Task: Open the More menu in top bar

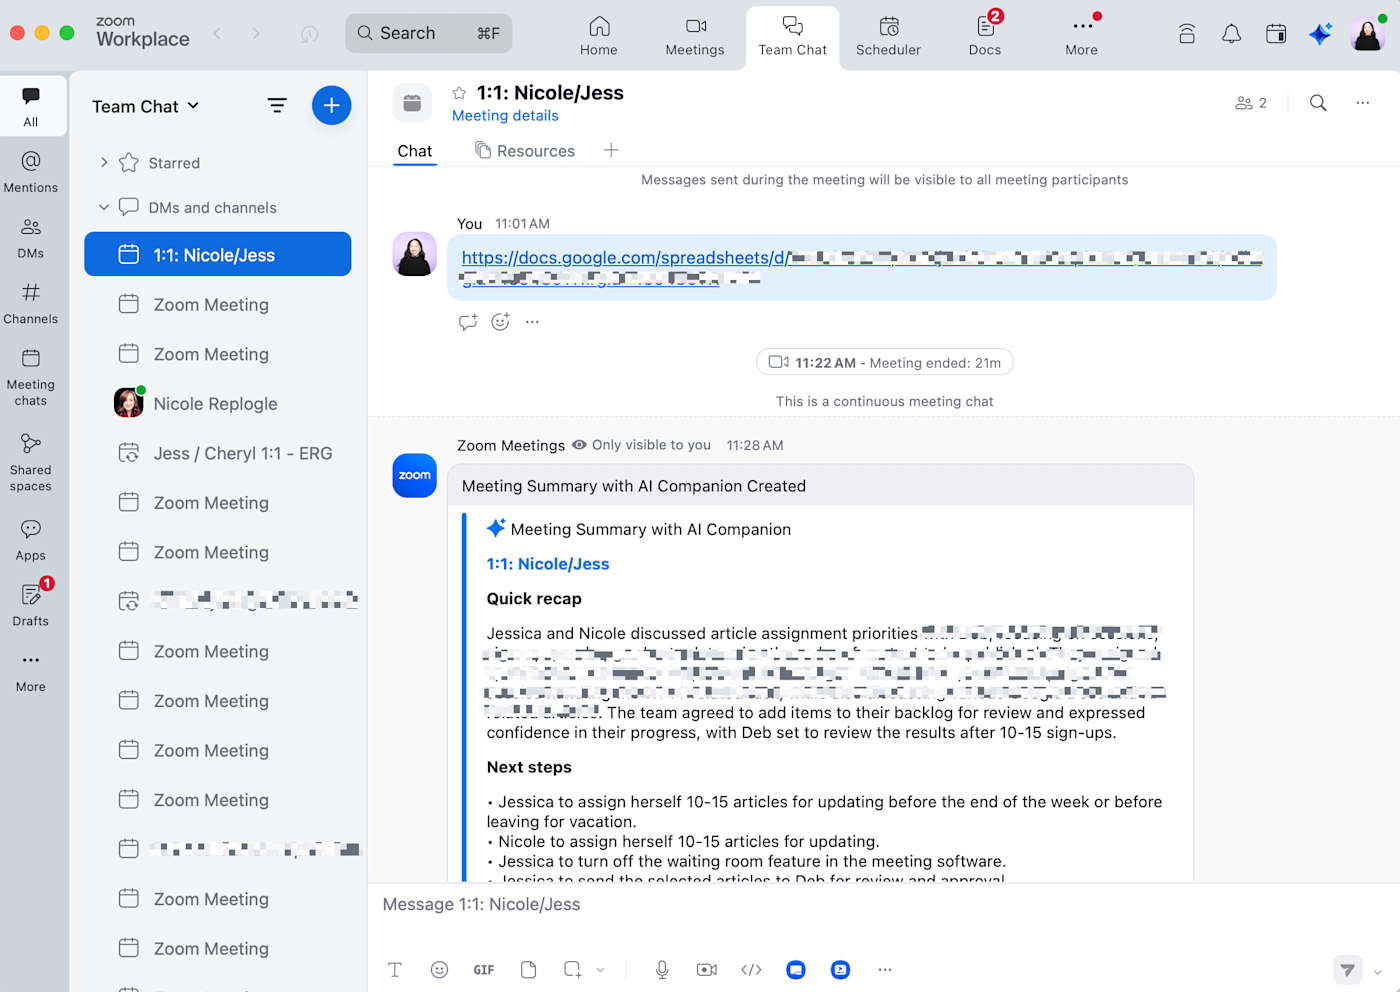Action: 1082,37
